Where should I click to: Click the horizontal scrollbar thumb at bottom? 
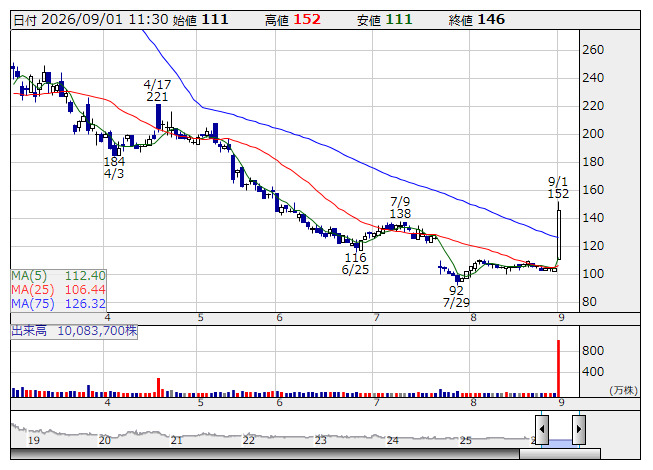click(560, 454)
